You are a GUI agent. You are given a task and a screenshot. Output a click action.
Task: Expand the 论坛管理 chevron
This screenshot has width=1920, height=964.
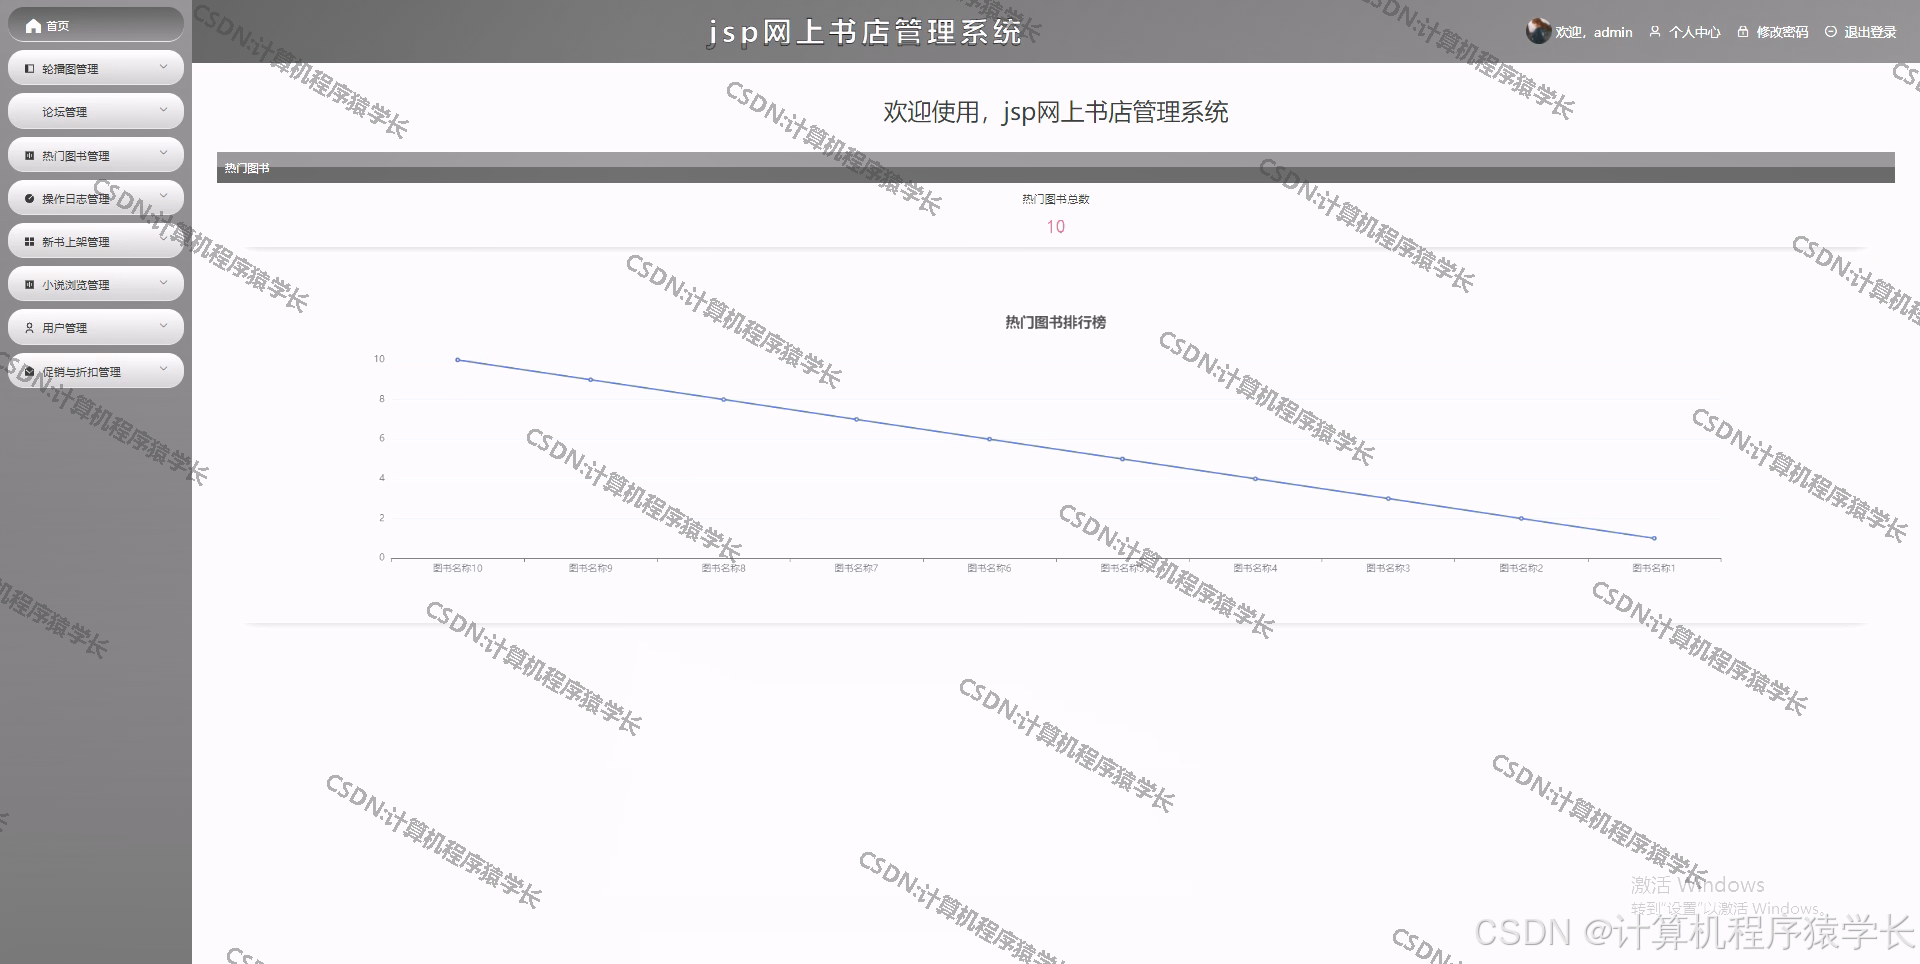164,110
